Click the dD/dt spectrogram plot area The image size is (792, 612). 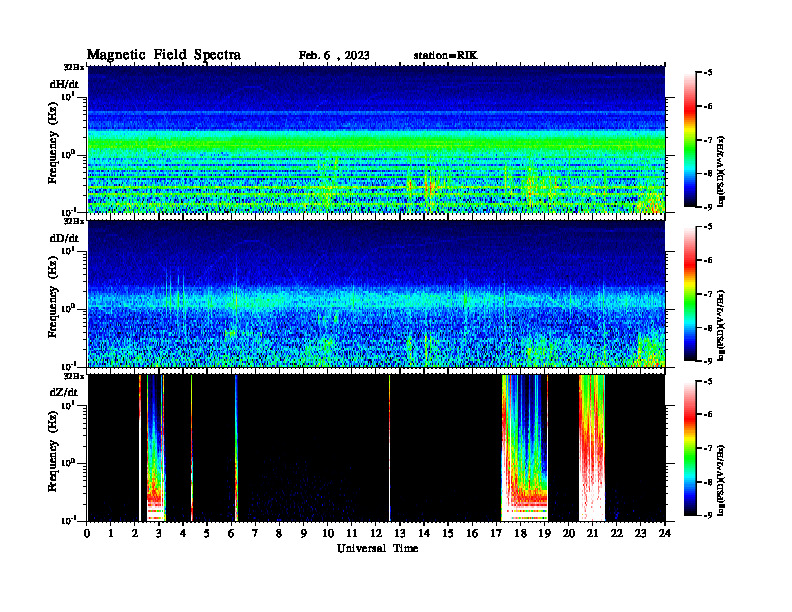pyautogui.click(x=376, y=294)
